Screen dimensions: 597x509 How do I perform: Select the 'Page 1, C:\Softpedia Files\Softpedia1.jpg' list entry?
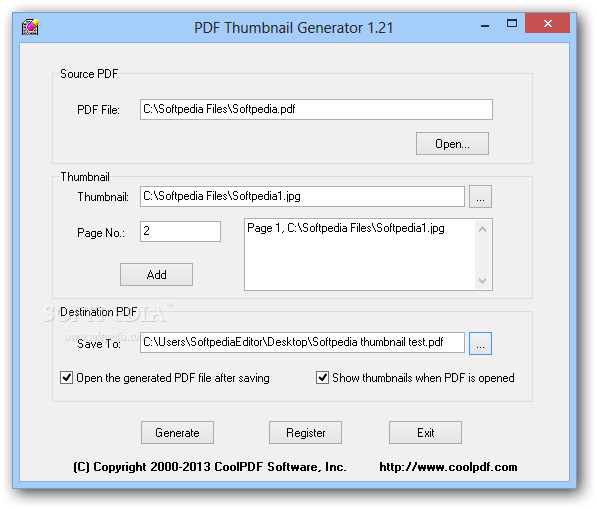pos(345,228)
